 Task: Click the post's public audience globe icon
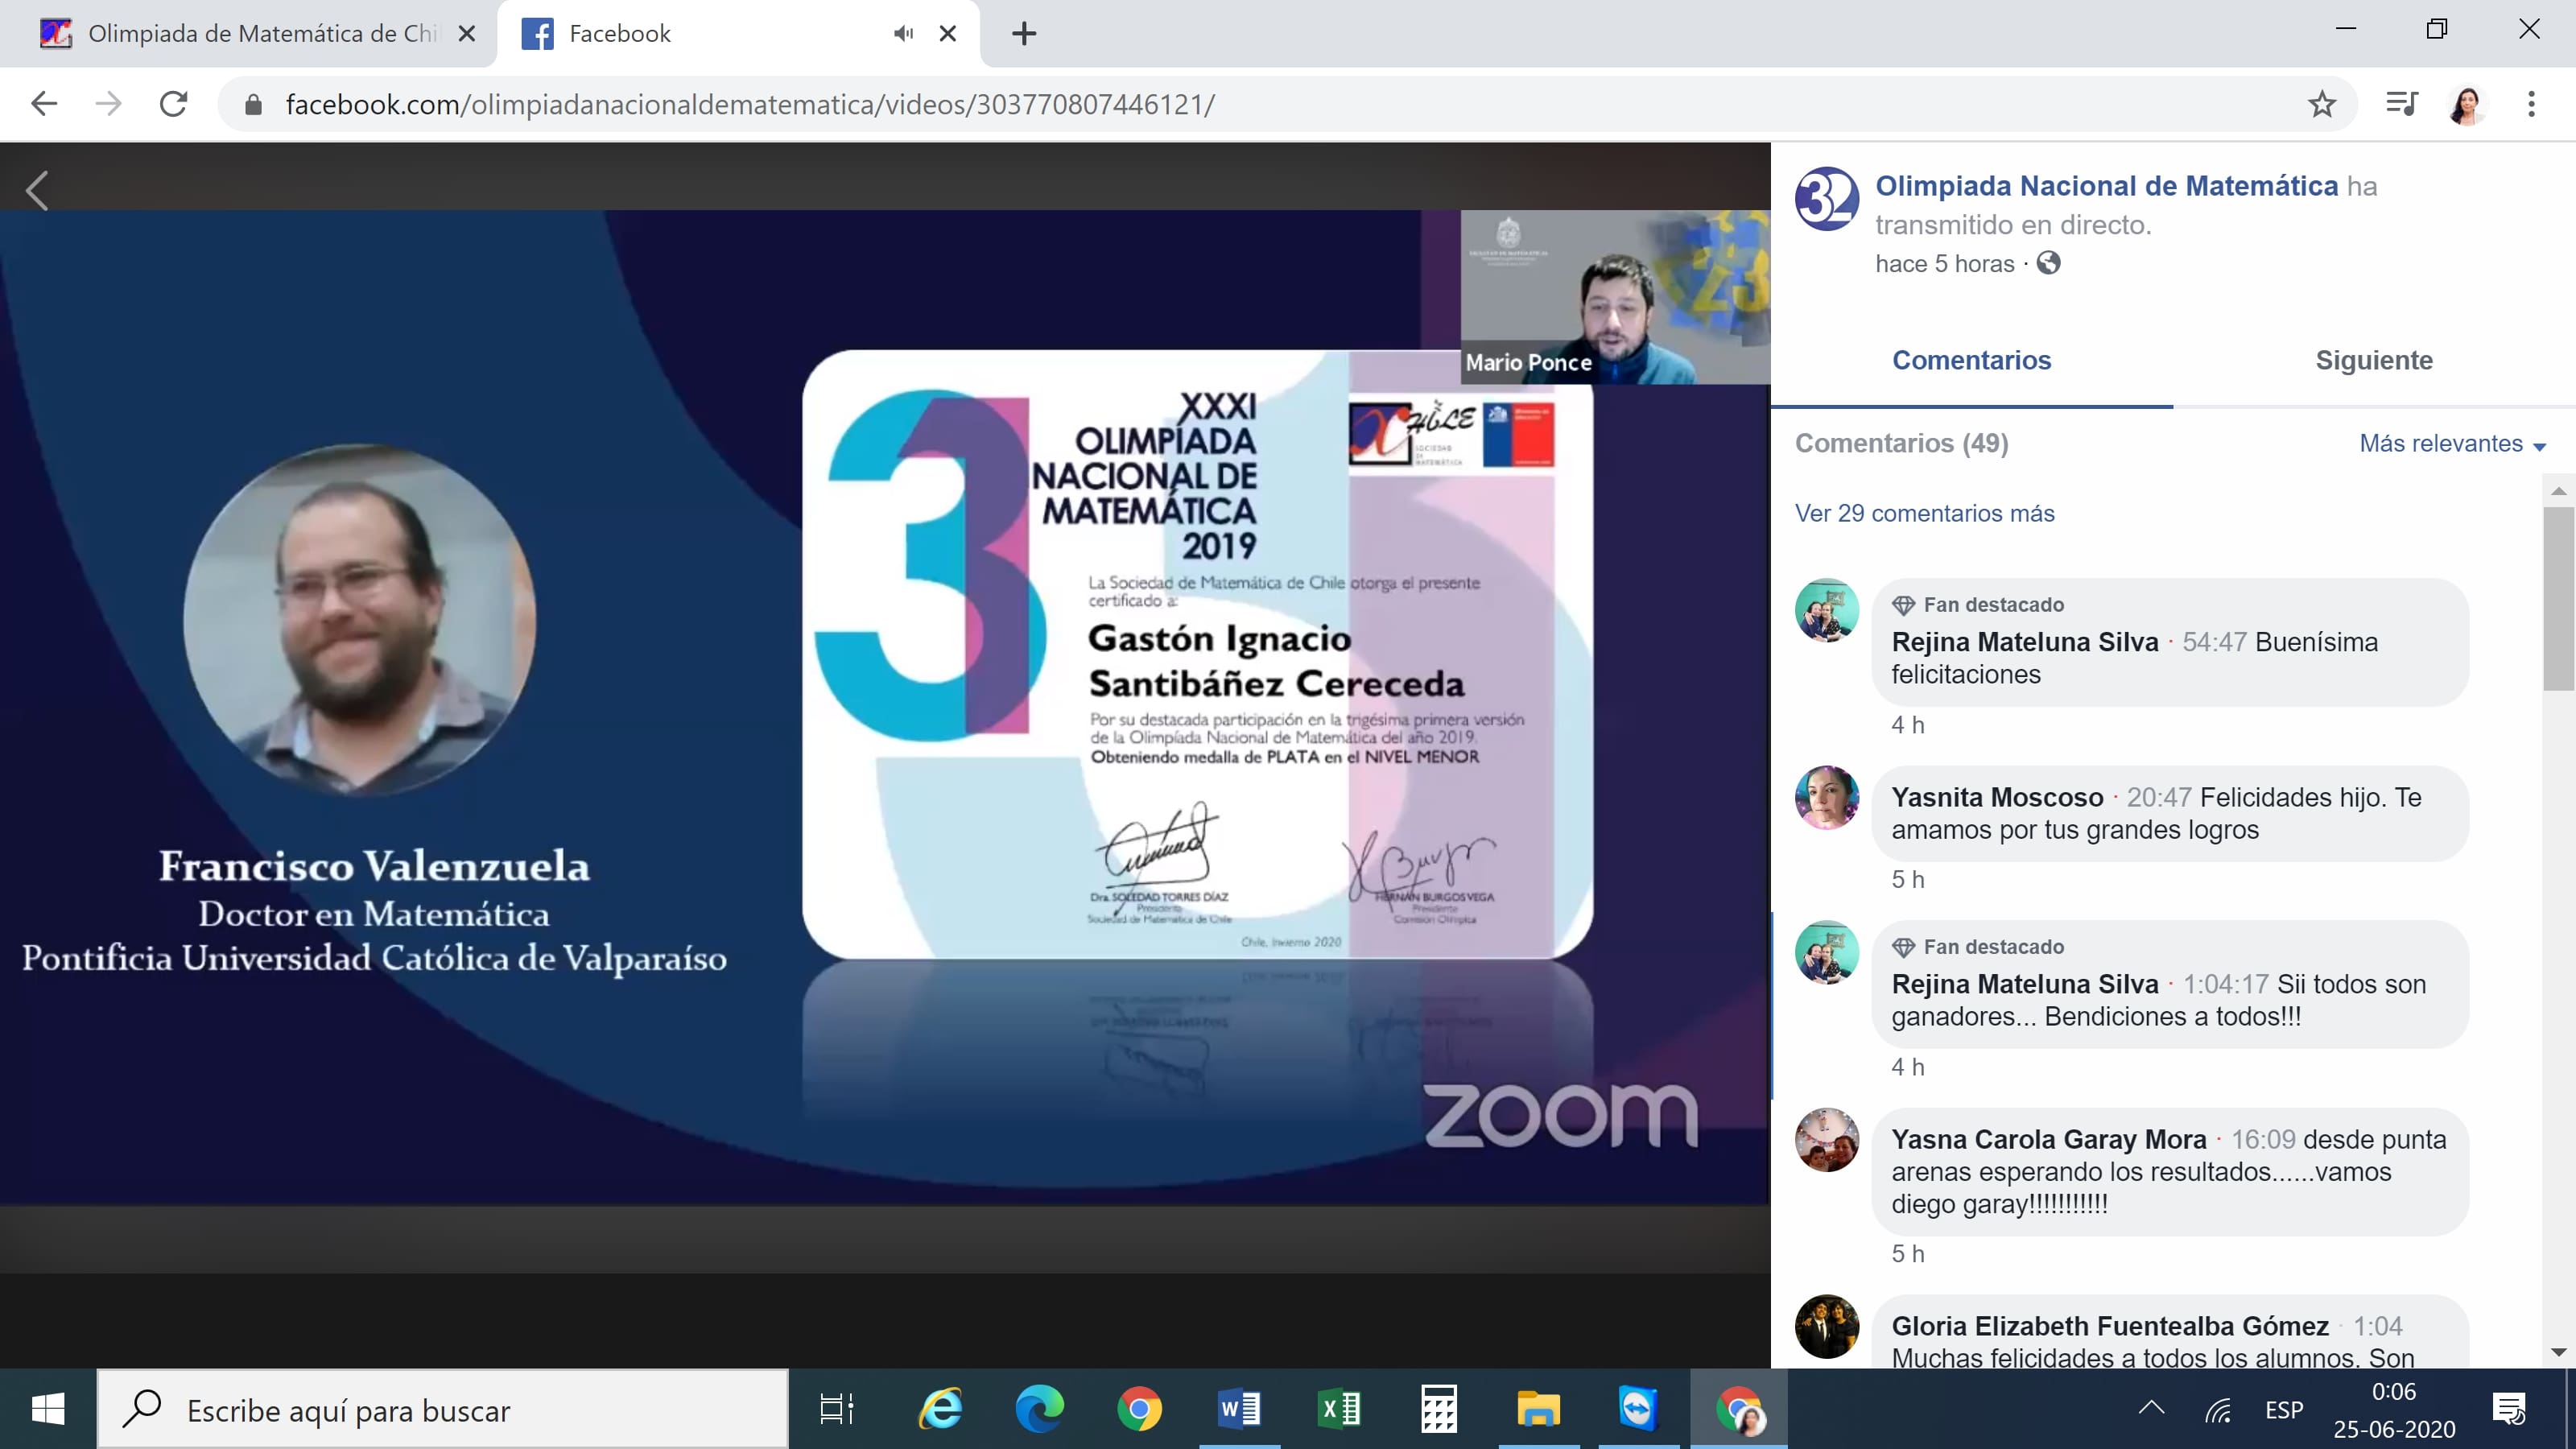tap(2048, 263)
